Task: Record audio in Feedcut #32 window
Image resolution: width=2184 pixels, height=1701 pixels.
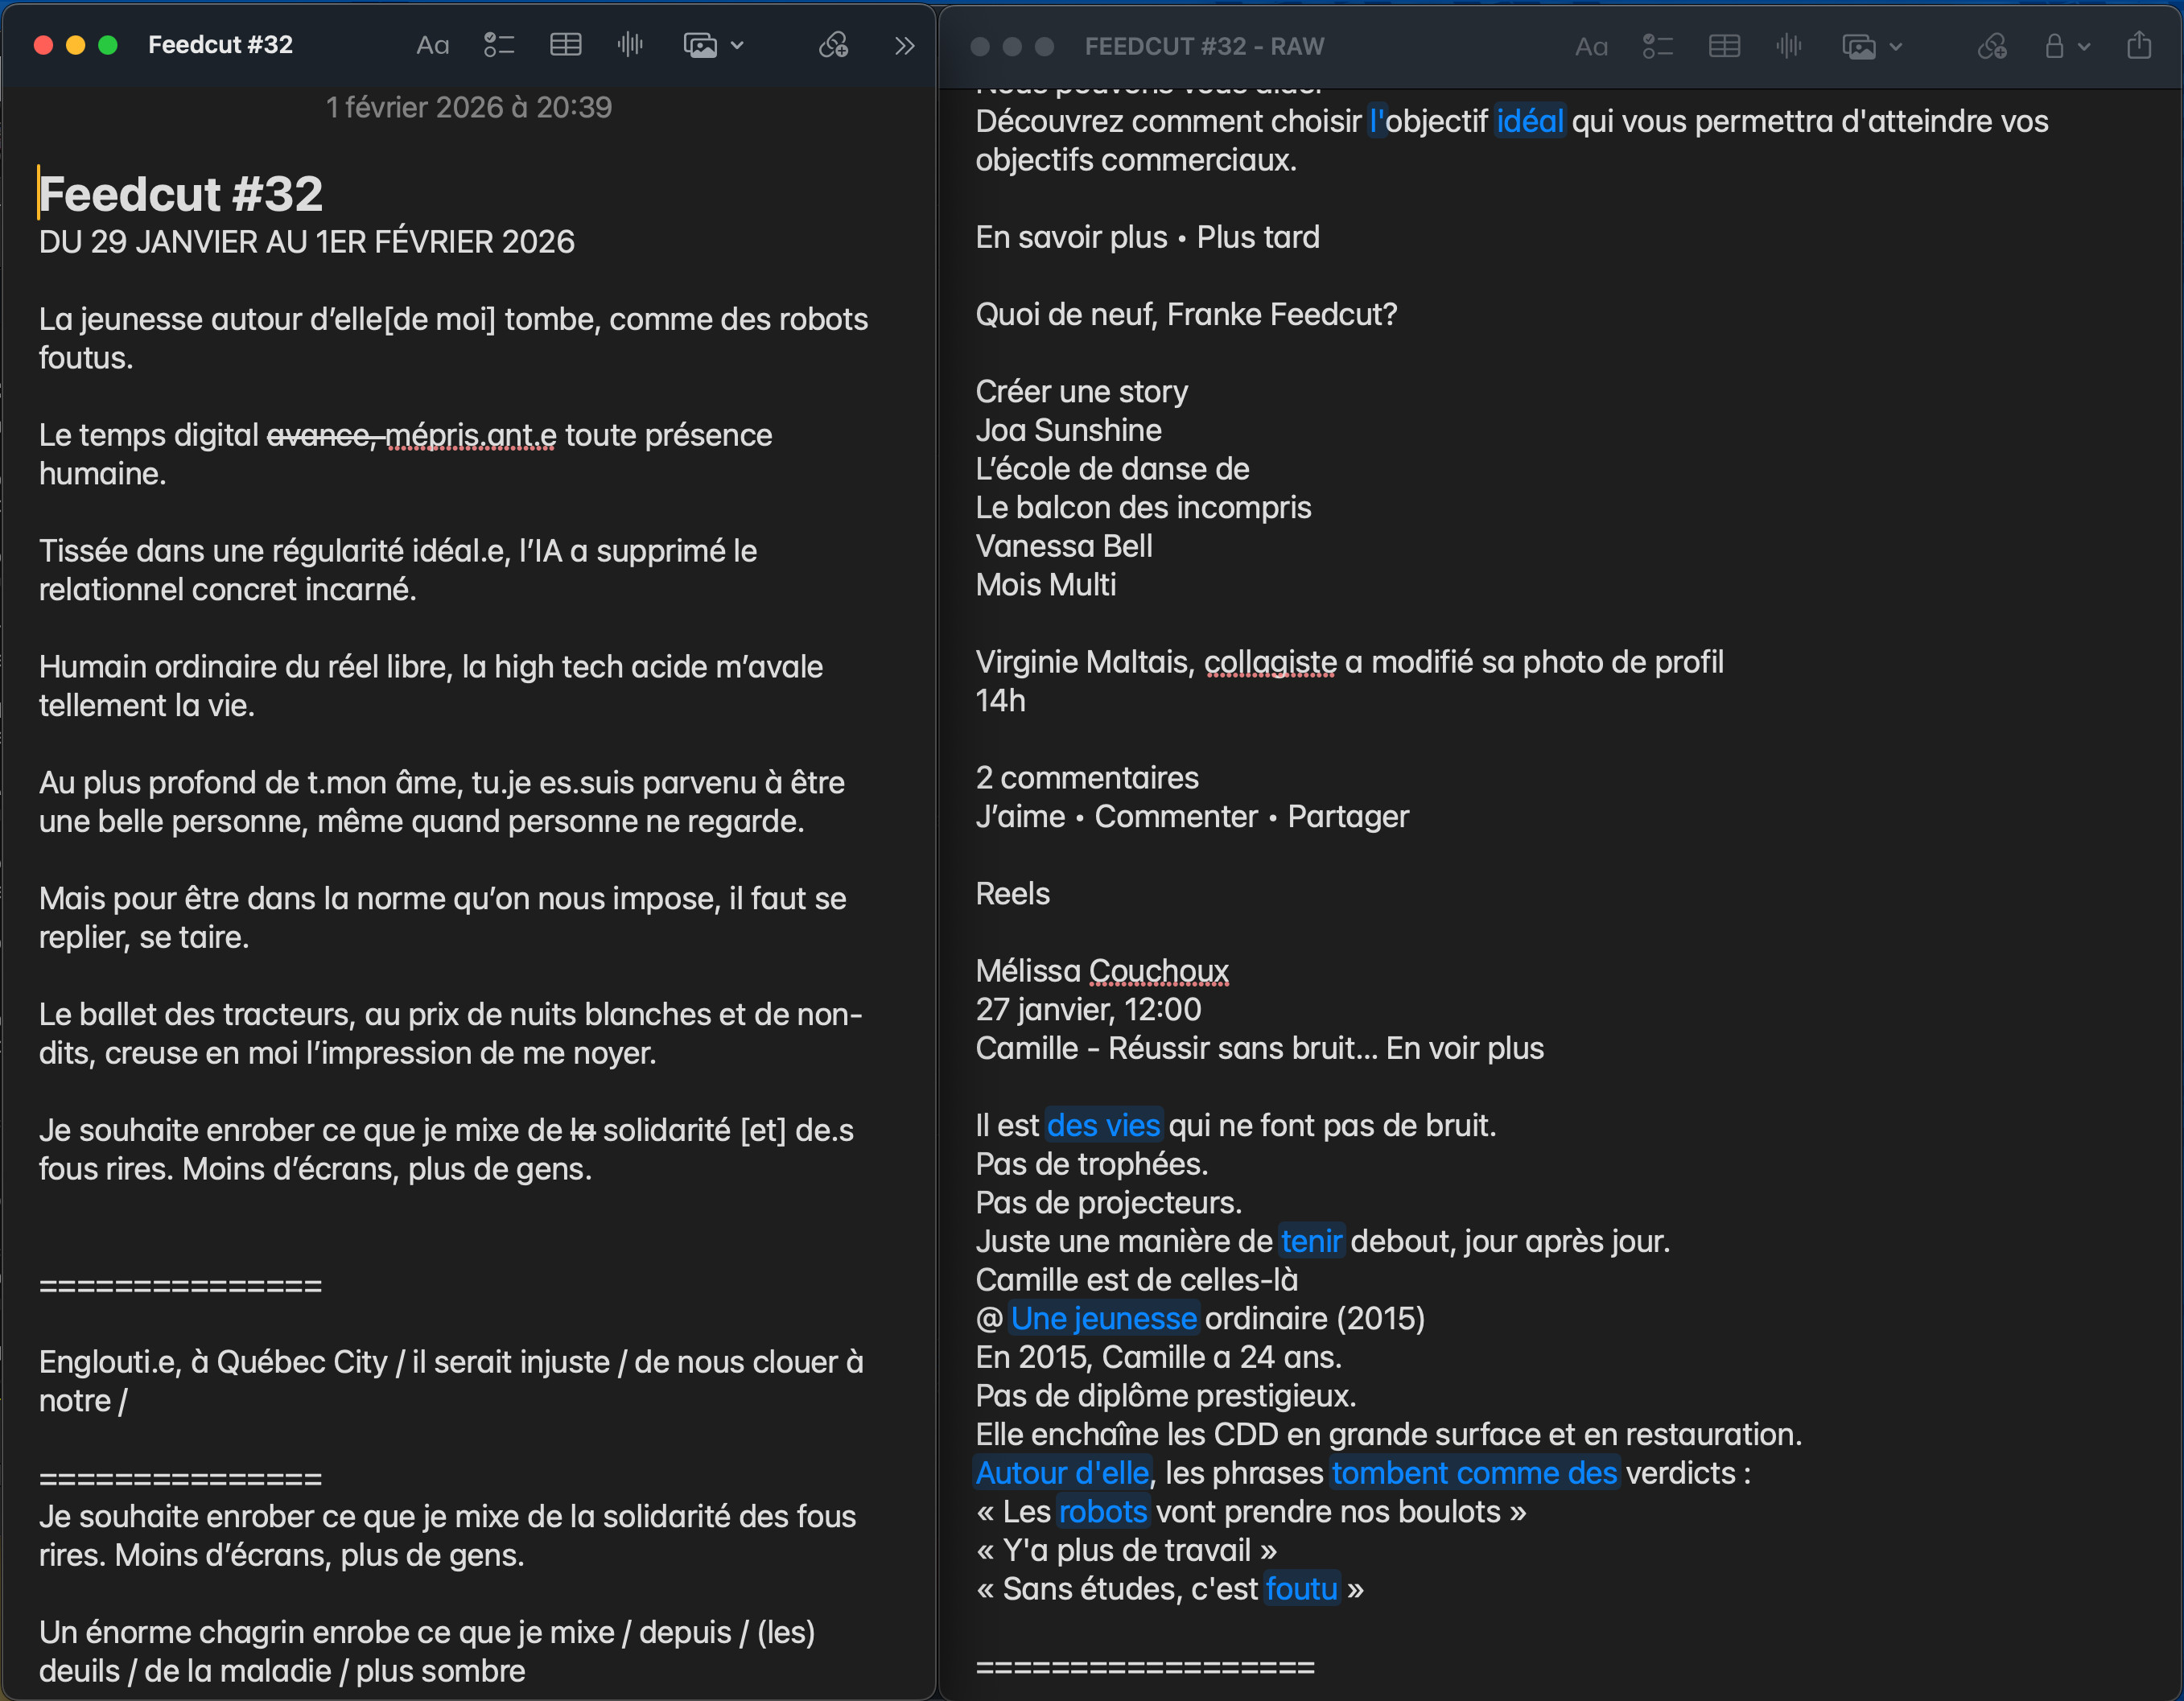Action: pyautogui.click(x=630, y=45)
